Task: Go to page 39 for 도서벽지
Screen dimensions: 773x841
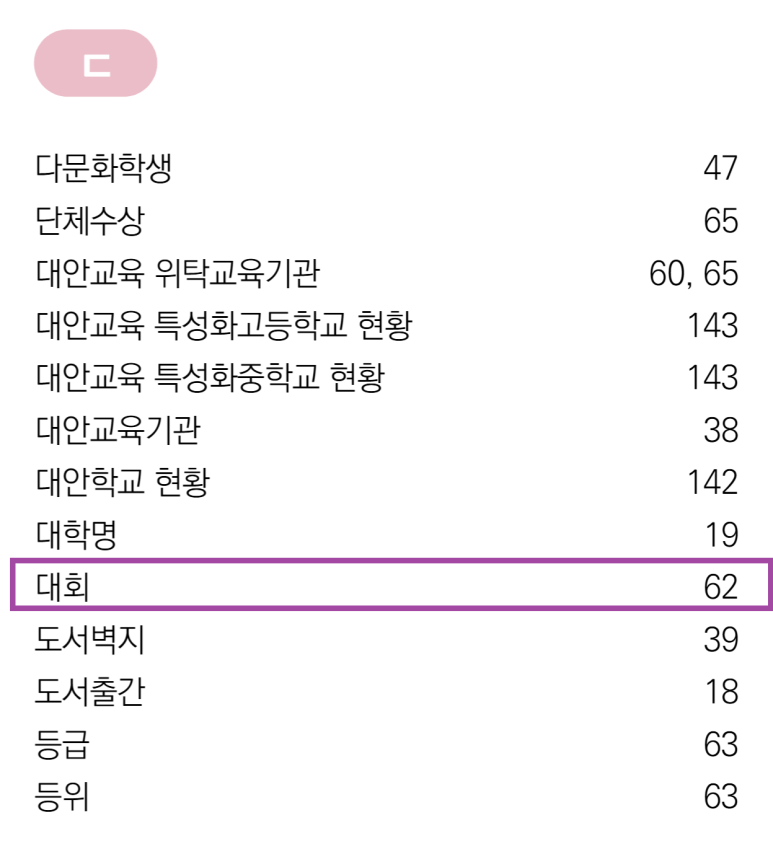Action: 719,640
